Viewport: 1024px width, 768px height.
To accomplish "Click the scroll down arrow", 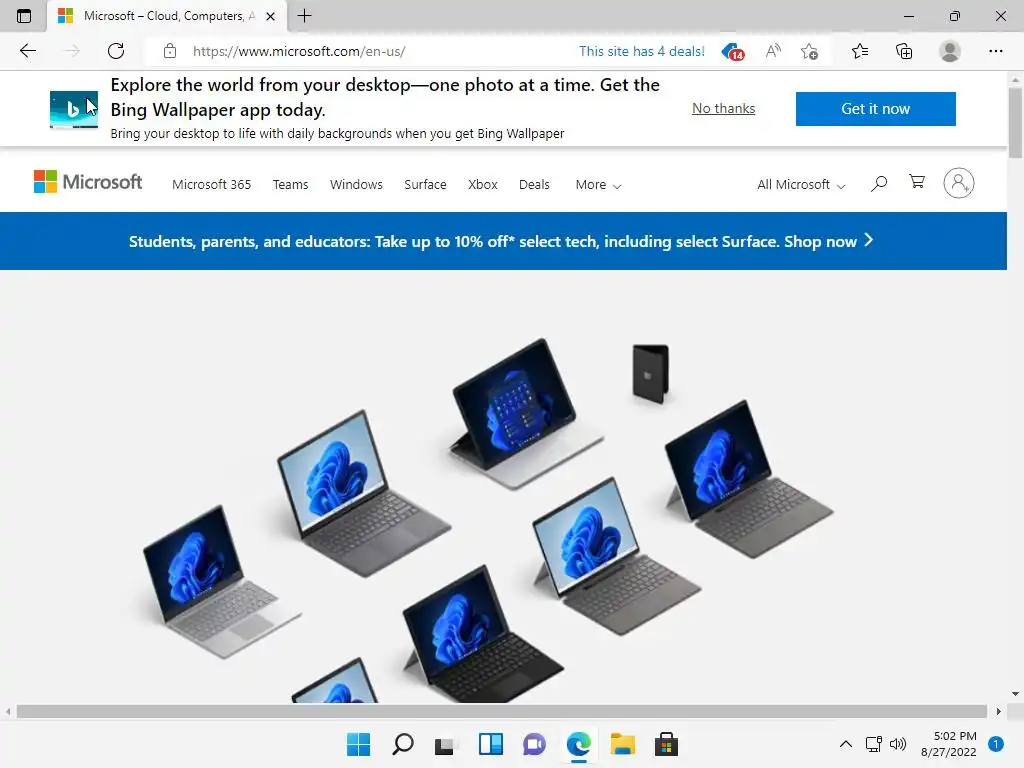I will pyautogui.click(x=1015, y=694).
